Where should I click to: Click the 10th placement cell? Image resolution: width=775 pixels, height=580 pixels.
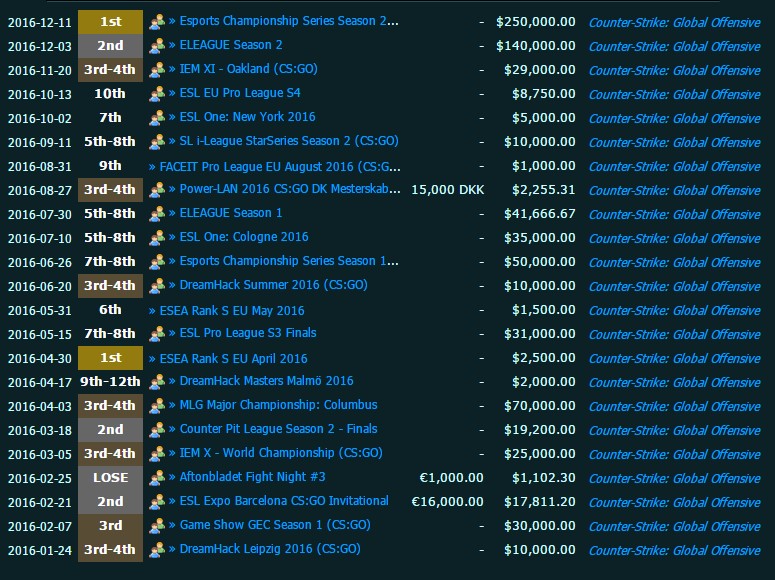coord(110,93)
